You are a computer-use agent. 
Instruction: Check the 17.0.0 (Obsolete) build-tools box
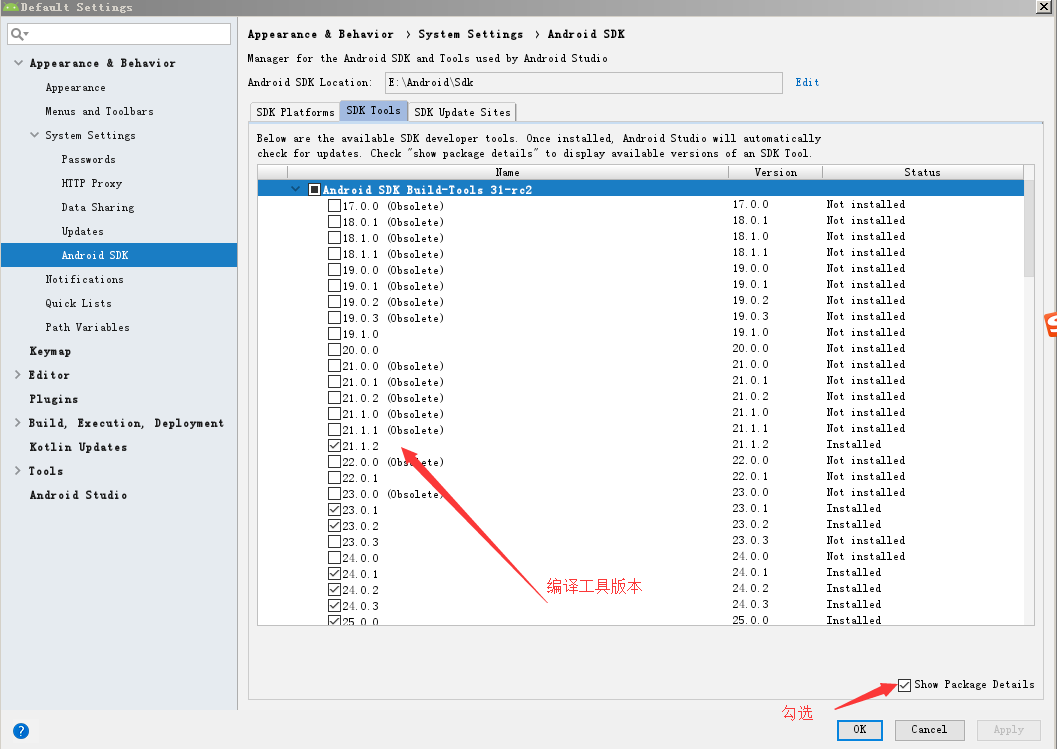click(x=334, y=205)
